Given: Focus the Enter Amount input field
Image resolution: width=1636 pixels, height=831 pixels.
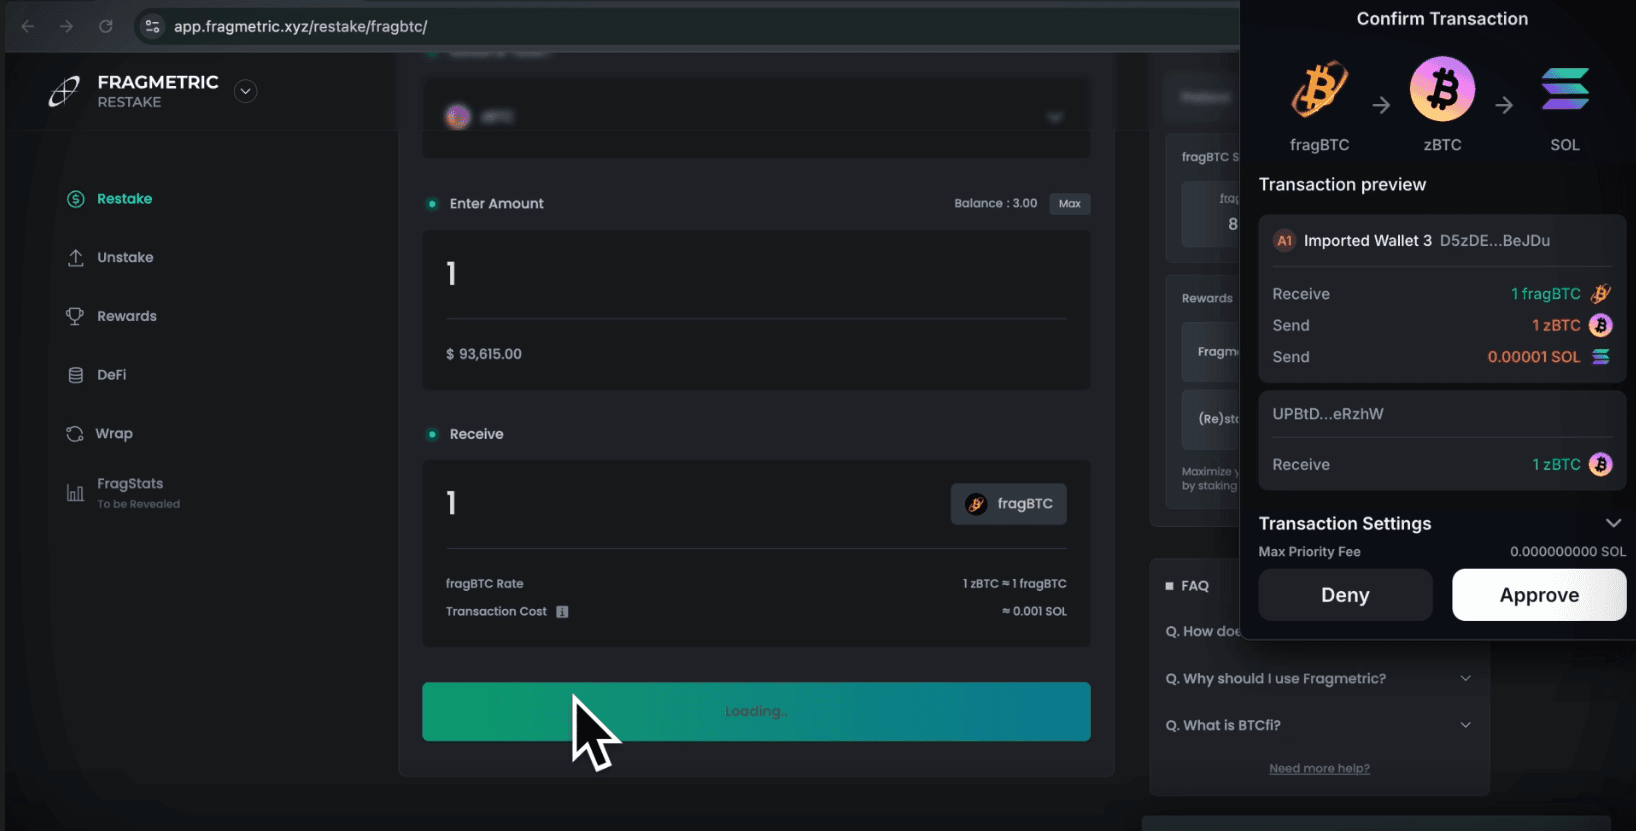Looking at the screenshot, I should (756, 274).
